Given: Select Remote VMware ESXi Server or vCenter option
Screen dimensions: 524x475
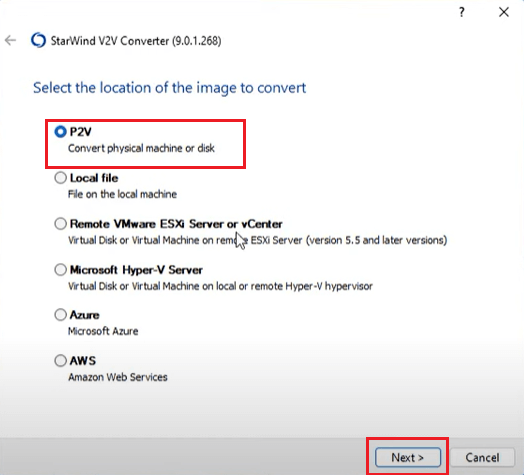Looking at the screenshot, I should pos(60,224).
